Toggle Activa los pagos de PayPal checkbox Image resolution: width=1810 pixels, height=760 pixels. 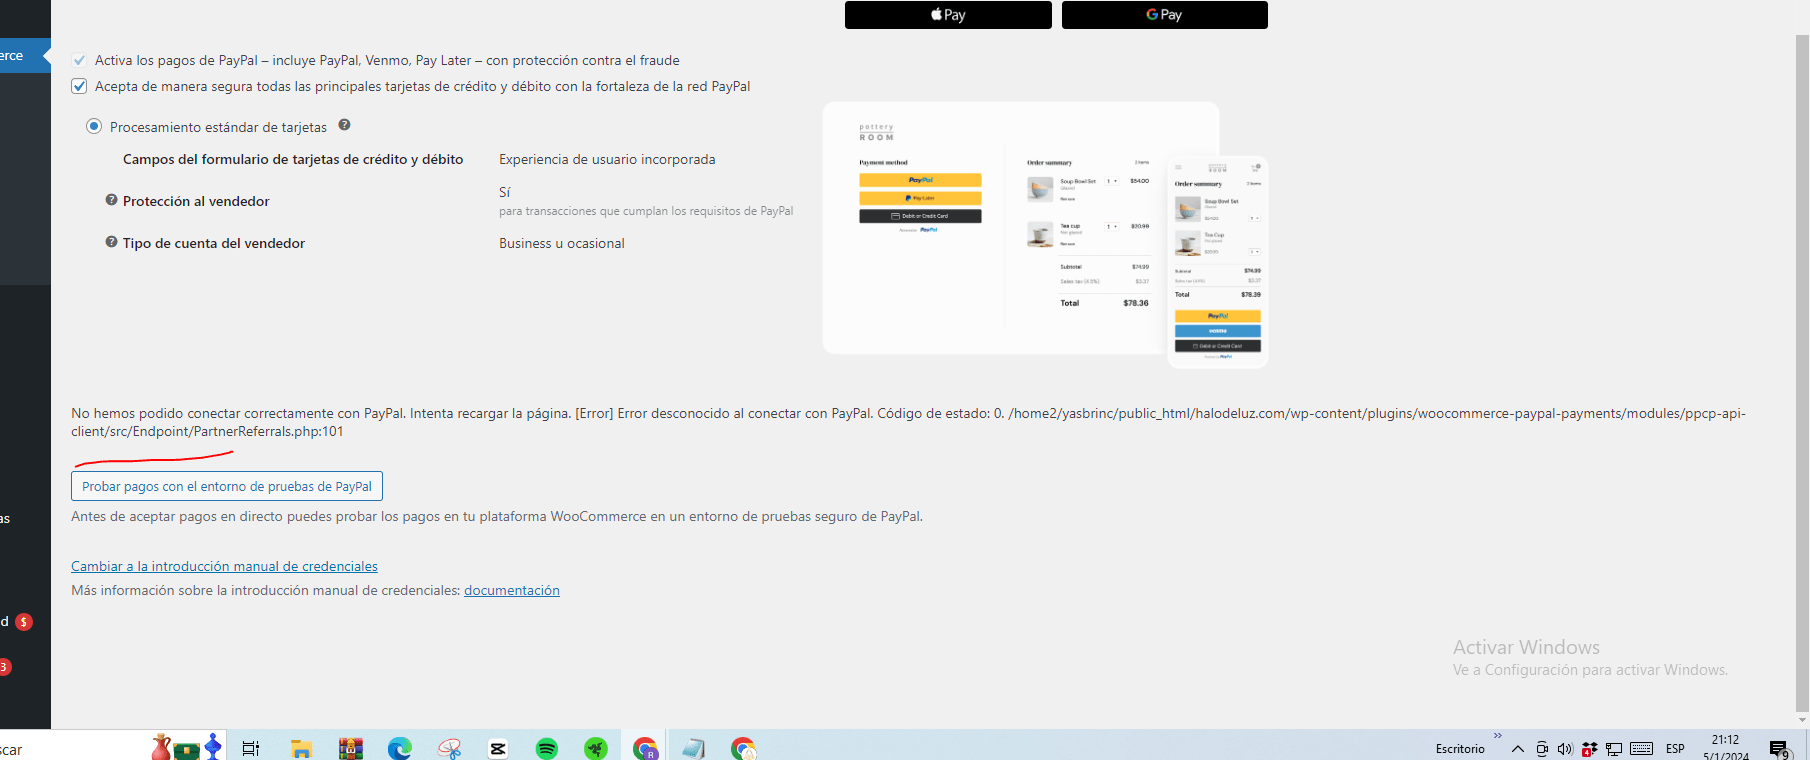coord(79,60)
